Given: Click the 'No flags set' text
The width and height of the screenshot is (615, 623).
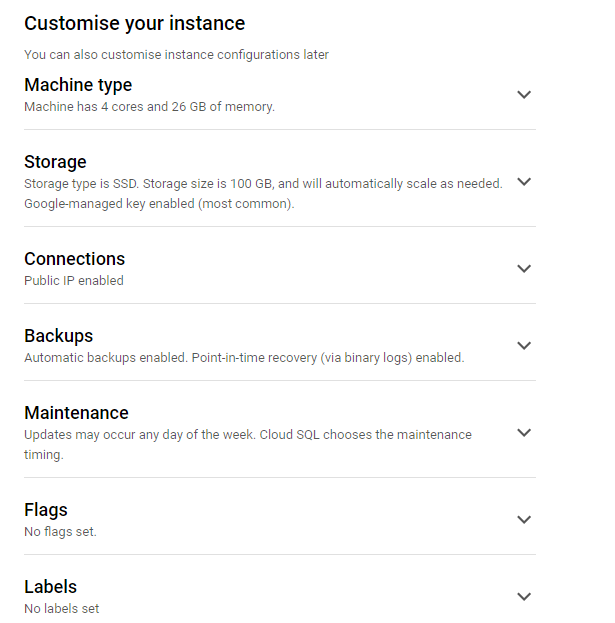Looking at the screenshot, I should (x=60, y=532).
